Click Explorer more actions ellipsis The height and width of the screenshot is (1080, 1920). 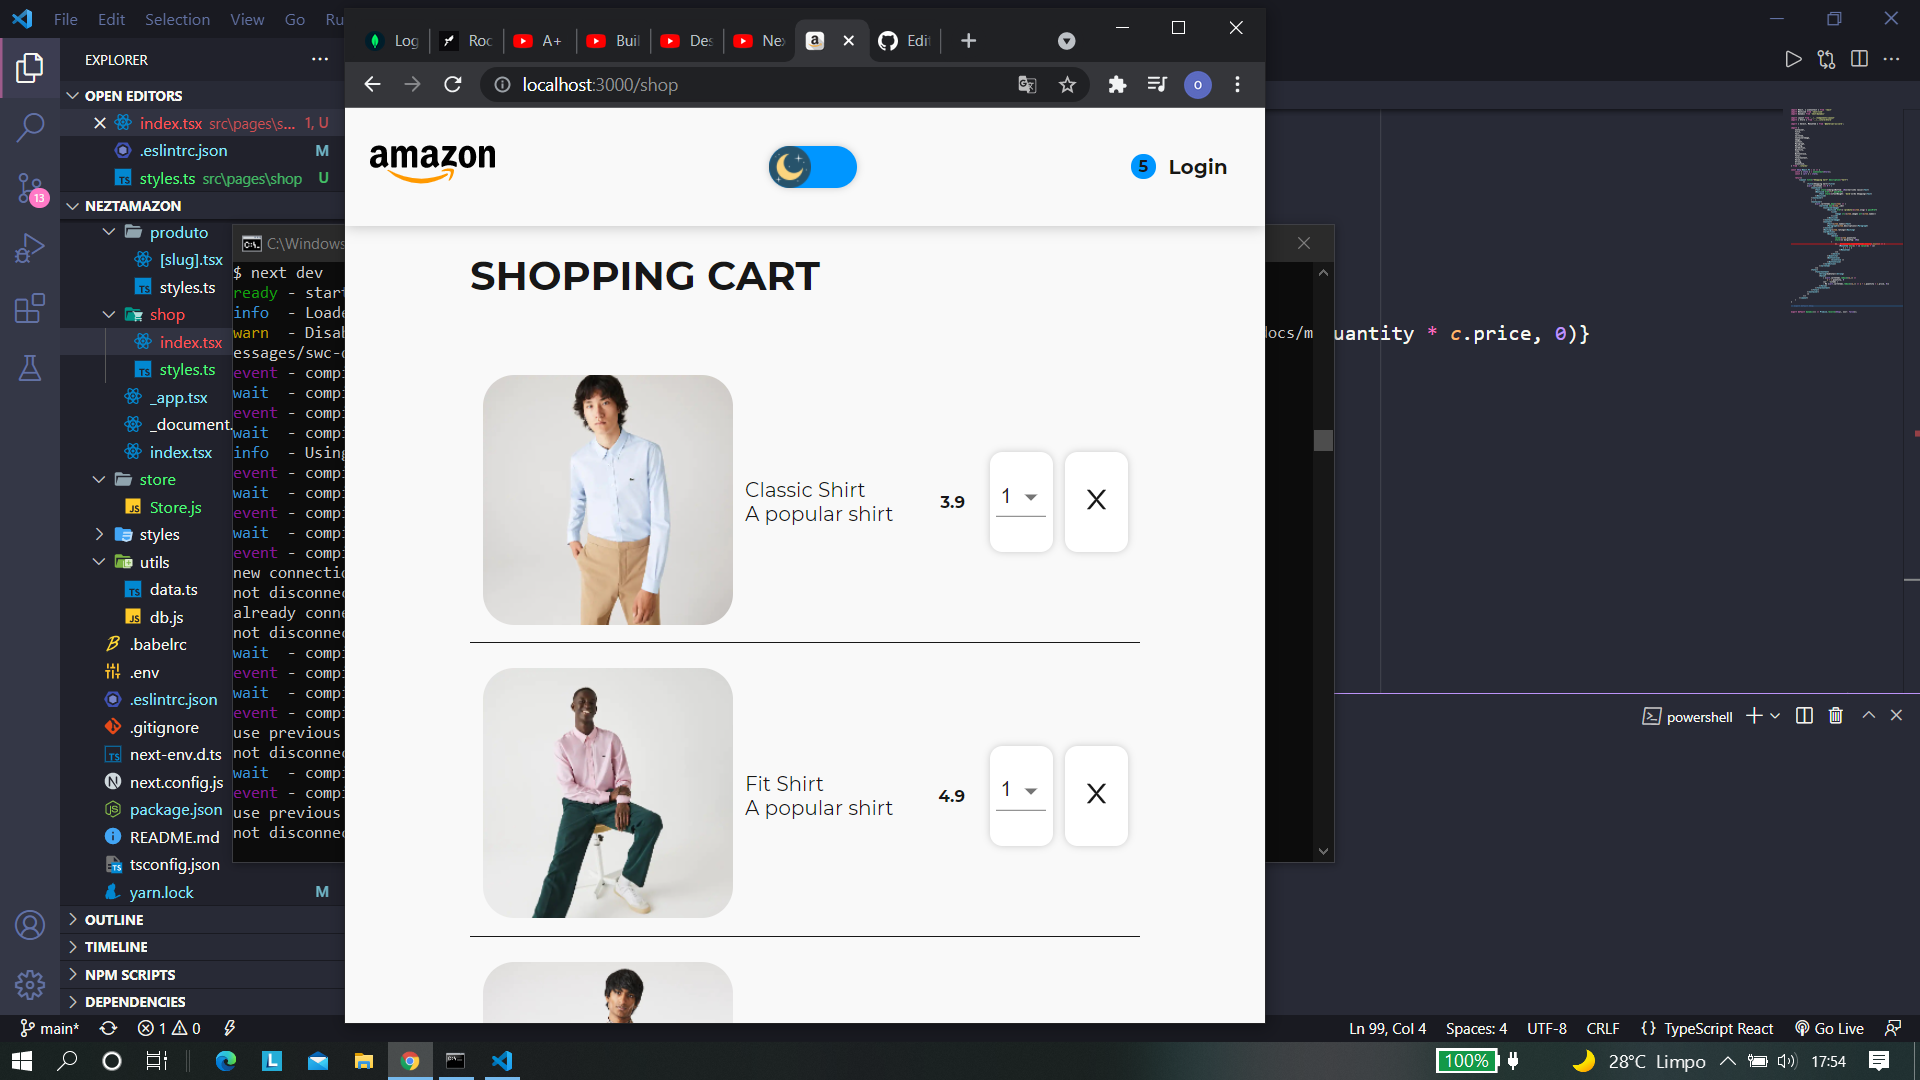click(320, 59)
